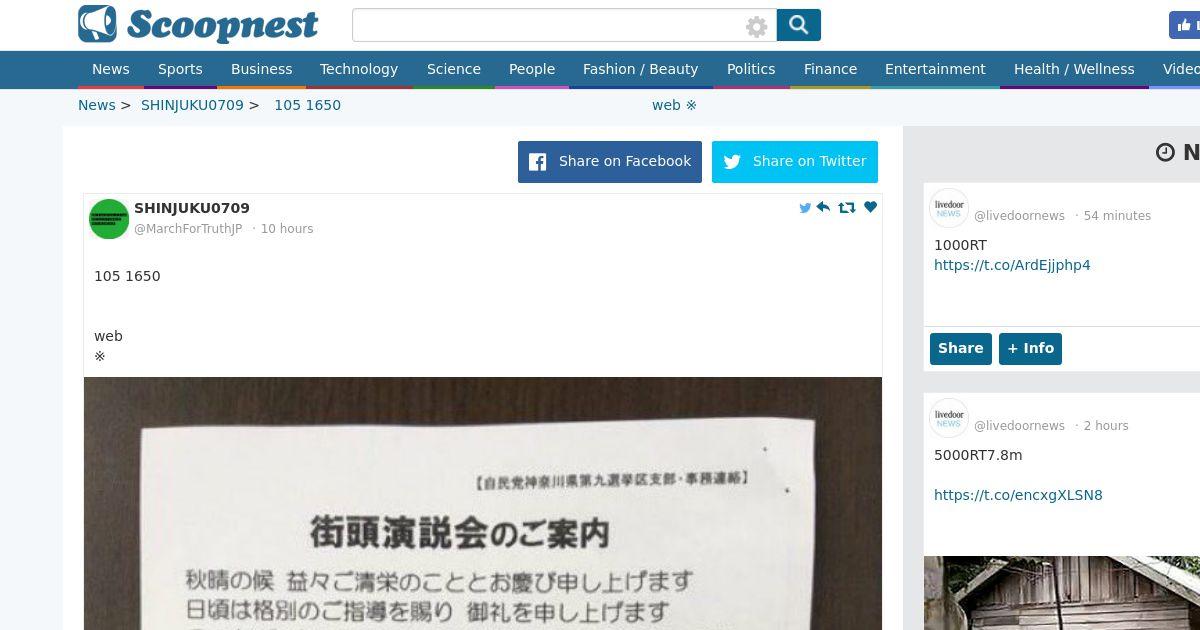This screenshot has height=630, width=1200.
Task: Click the 10 hours timestamp
Action: pyautogui.click(x=287, y=229)
